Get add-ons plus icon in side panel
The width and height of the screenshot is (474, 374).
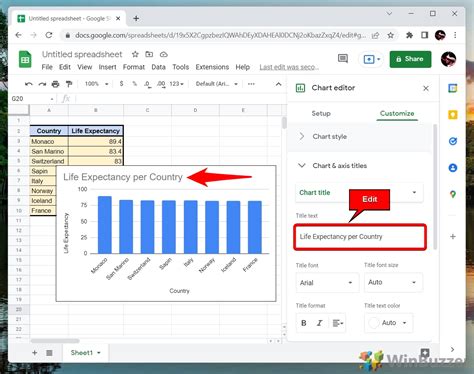pyautogui.click(x=453, y=237)
